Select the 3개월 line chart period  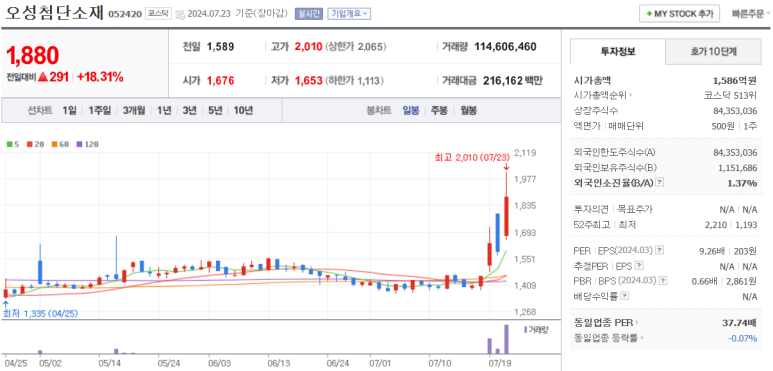(x=134, y=110)
